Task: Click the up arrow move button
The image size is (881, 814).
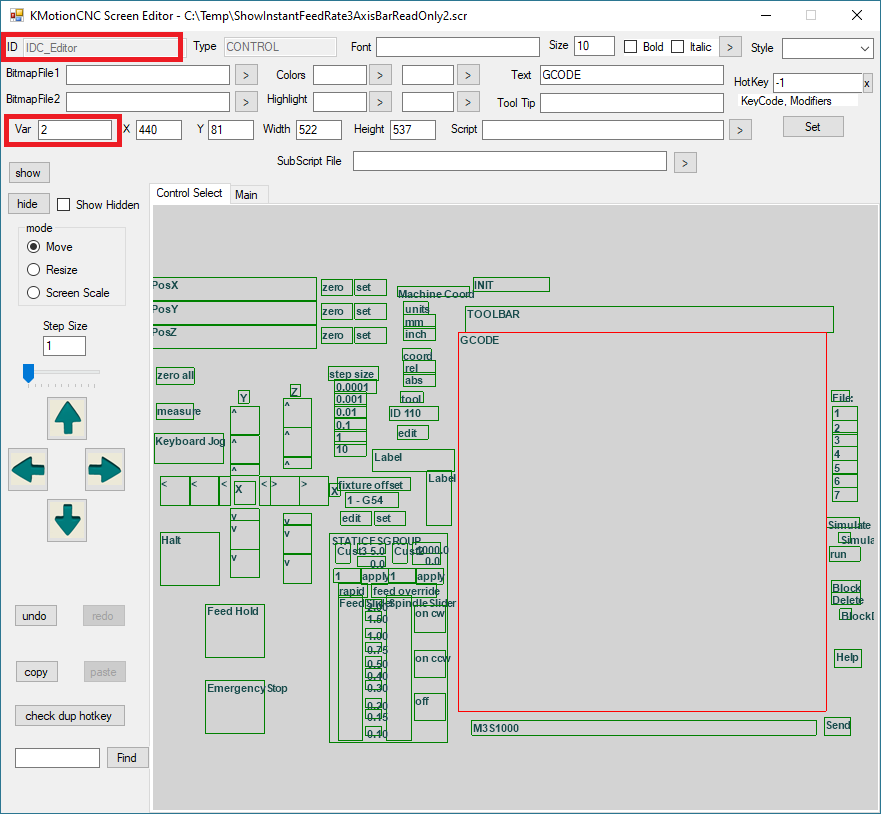Action: click(67, 418)
